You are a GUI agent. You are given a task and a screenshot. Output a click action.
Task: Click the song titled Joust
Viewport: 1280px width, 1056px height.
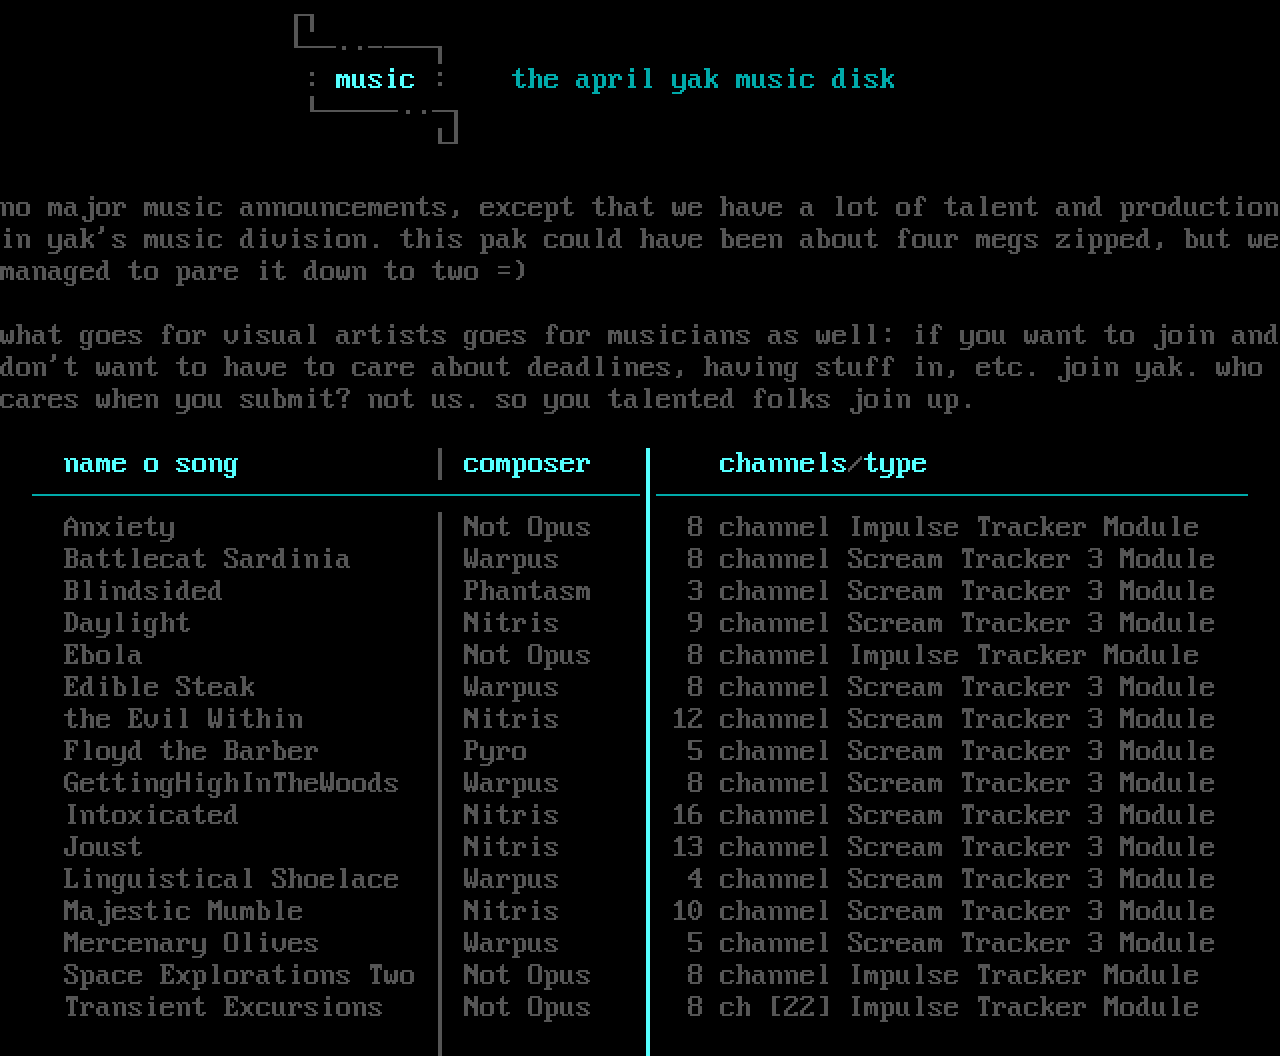pos(103,847)
